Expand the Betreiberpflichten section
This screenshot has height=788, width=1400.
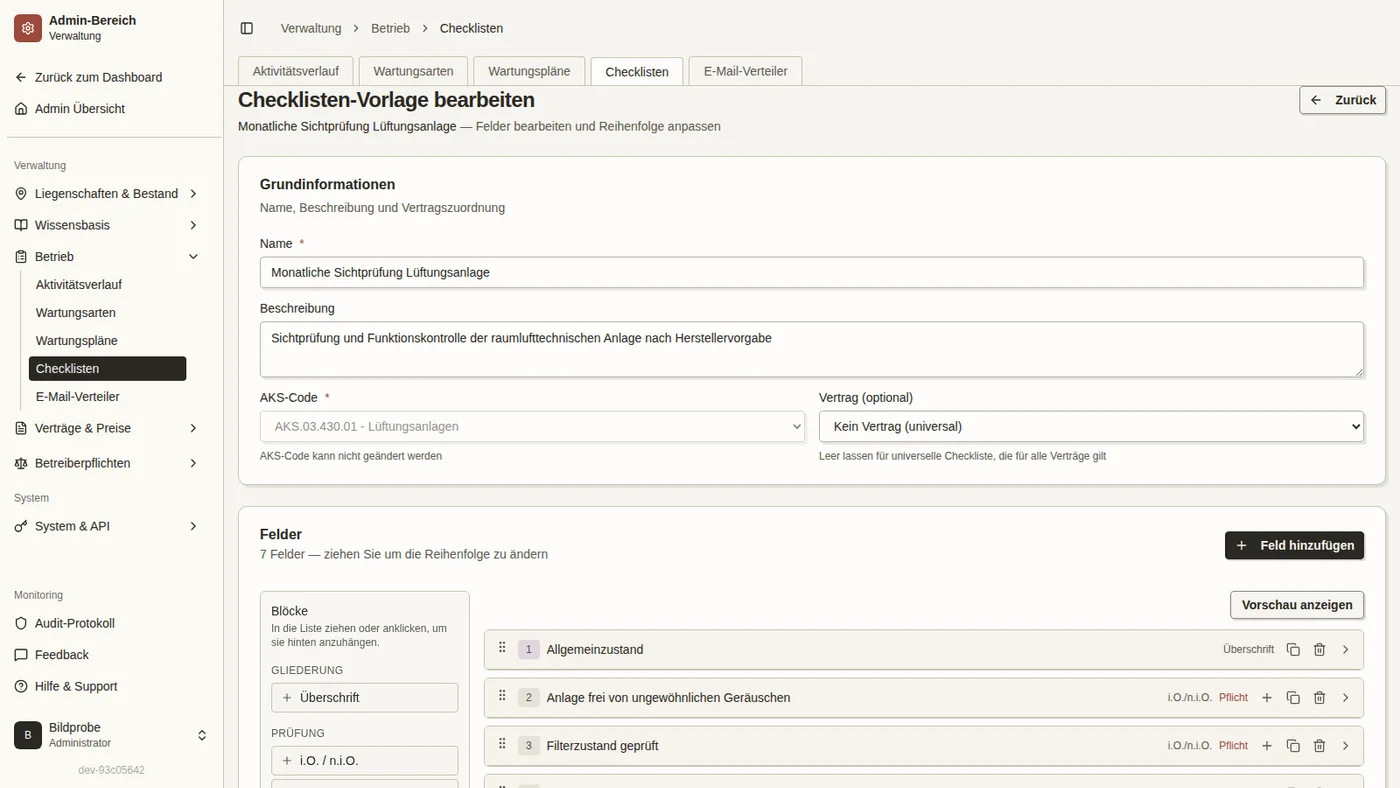[107, 463]
